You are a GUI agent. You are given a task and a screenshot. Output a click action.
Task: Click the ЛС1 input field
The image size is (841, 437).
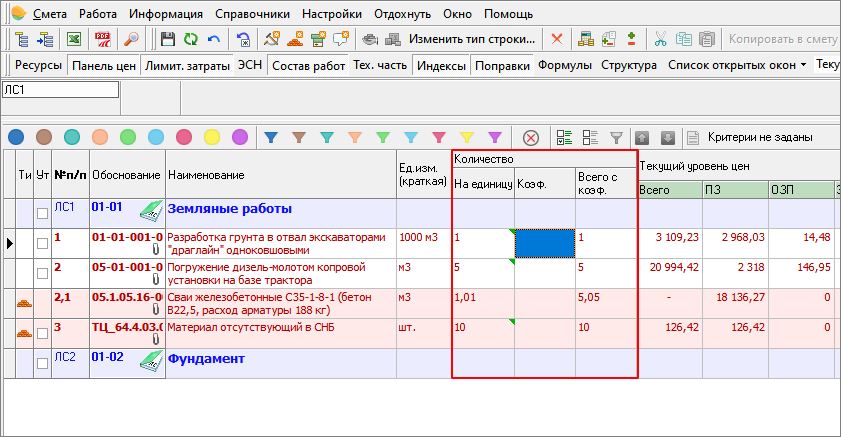(60, 89)
